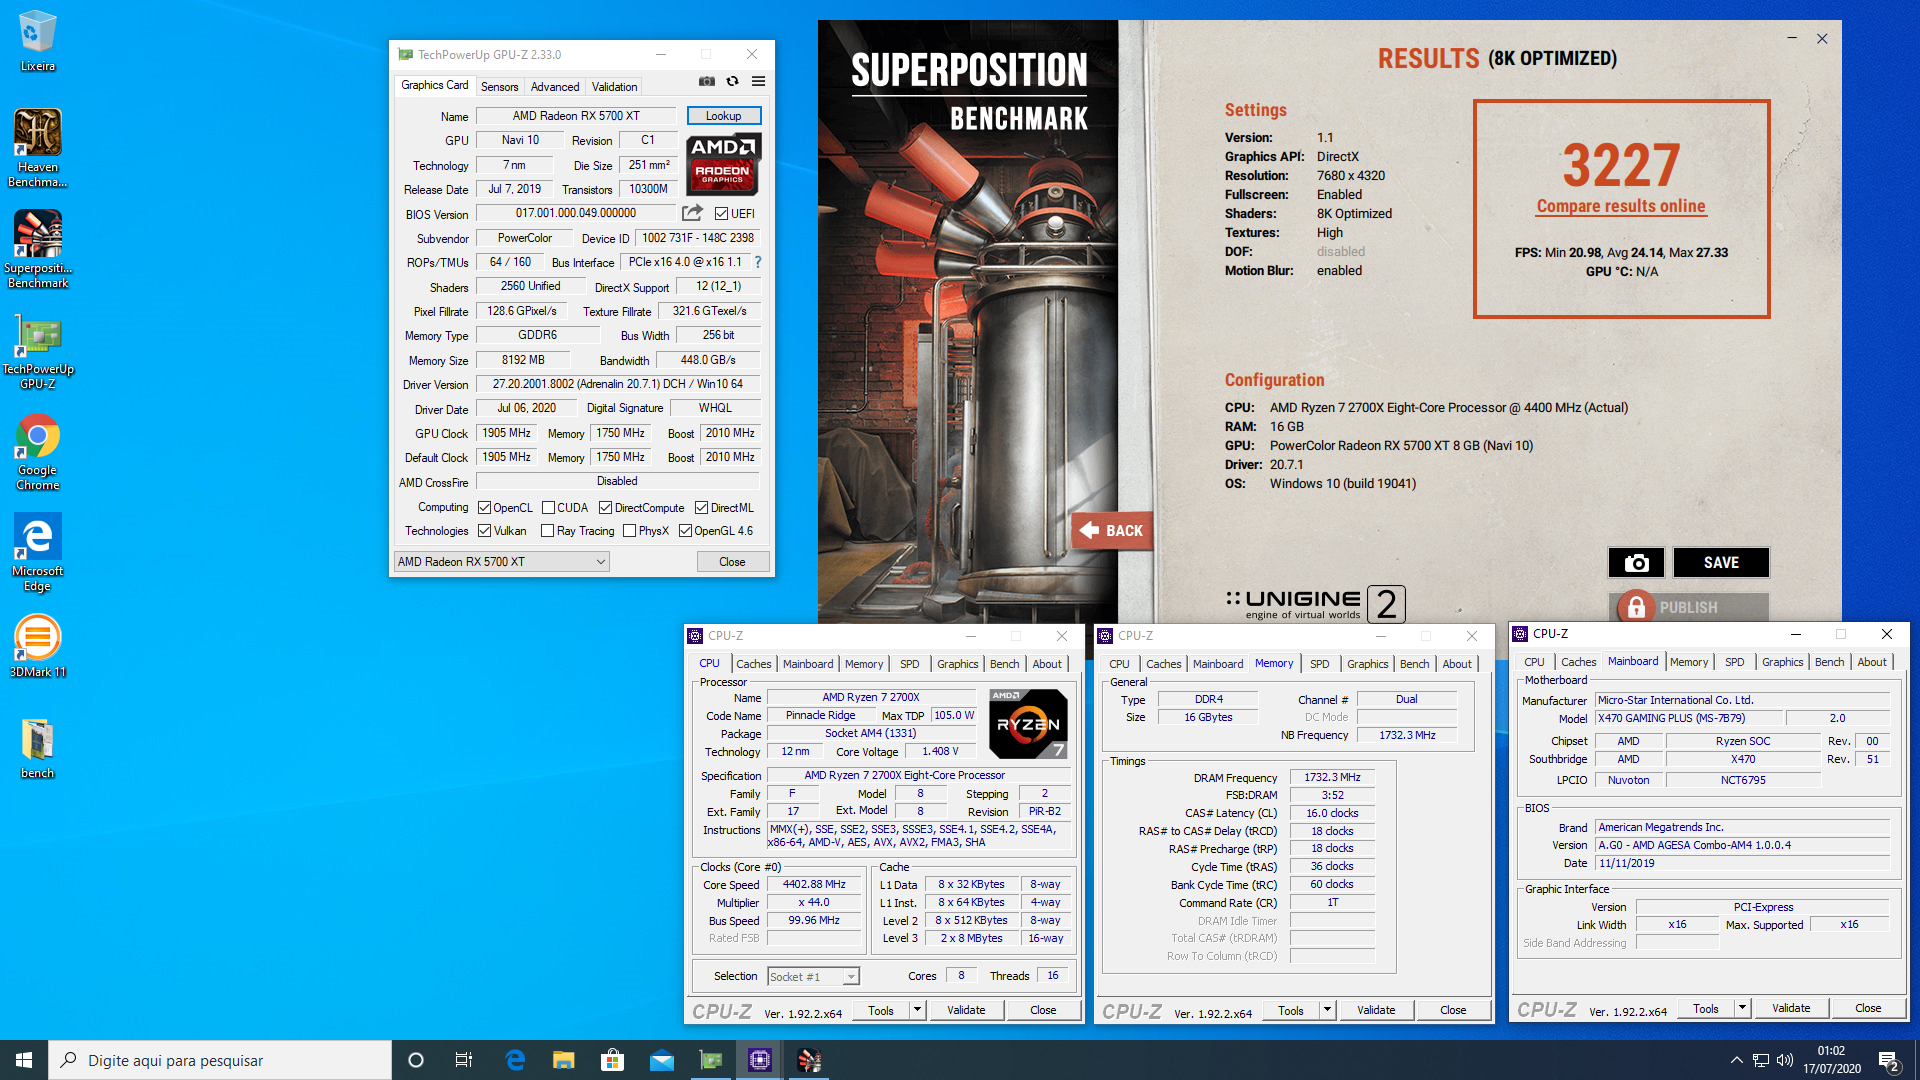Click the Superposition taskbar icon
Viewport: 1920px width, 1080px height.
(x=809, y=1060)
